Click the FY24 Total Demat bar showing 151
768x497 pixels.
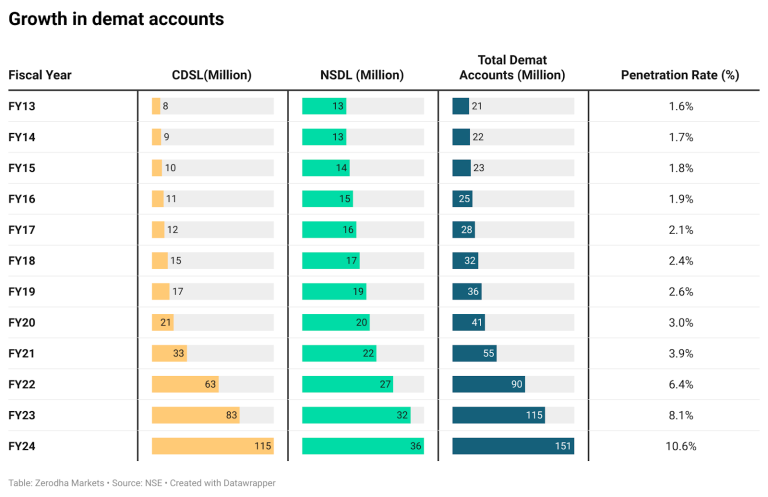[x=512, y=446]
